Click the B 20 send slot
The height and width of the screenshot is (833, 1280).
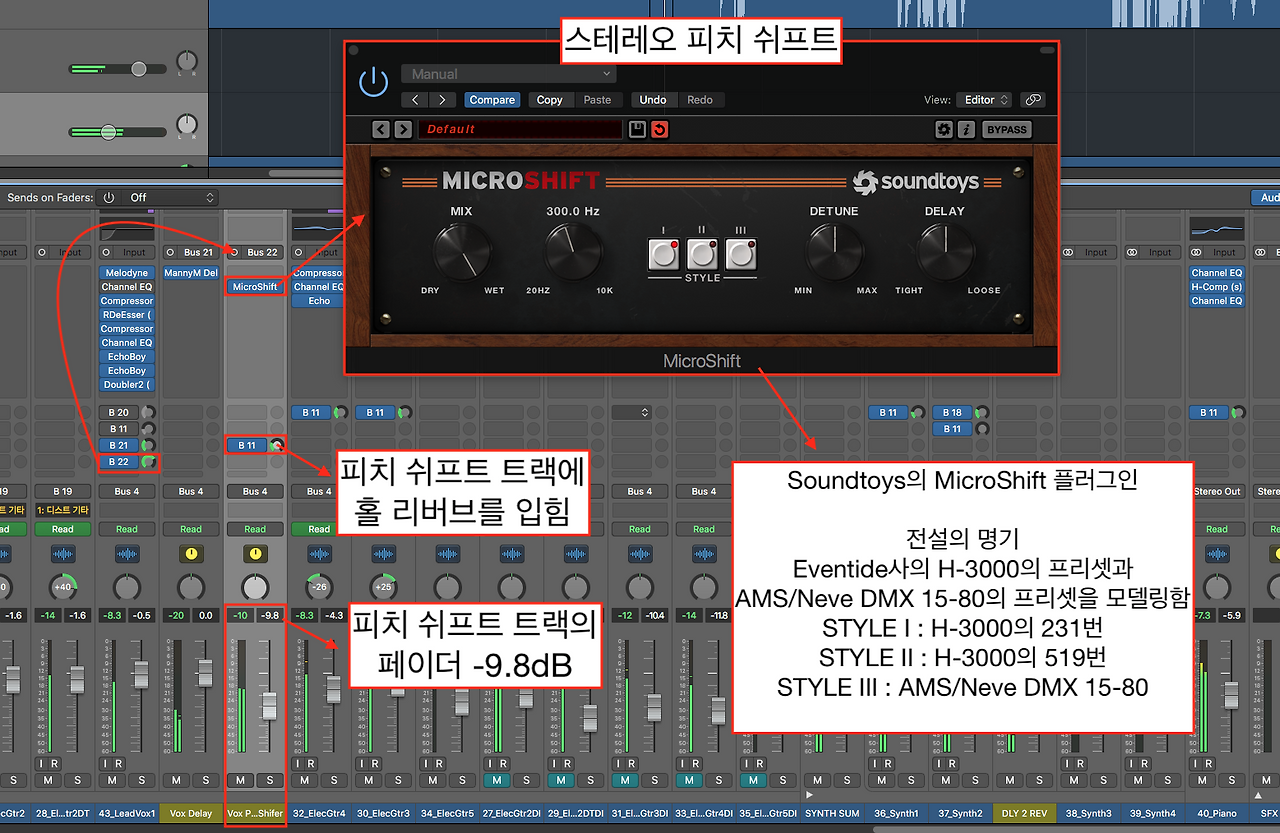[120, 412]
